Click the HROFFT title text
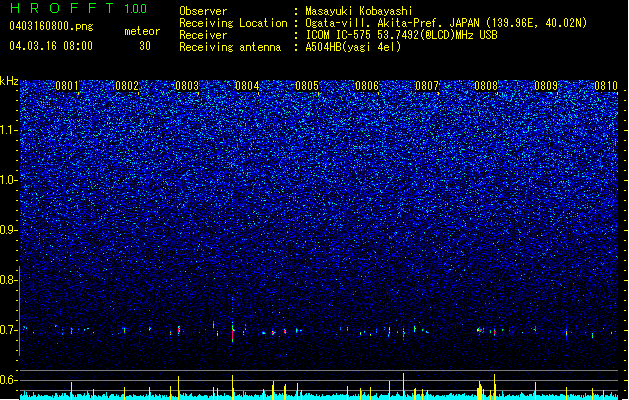629x400 pixels. point(62,8)
